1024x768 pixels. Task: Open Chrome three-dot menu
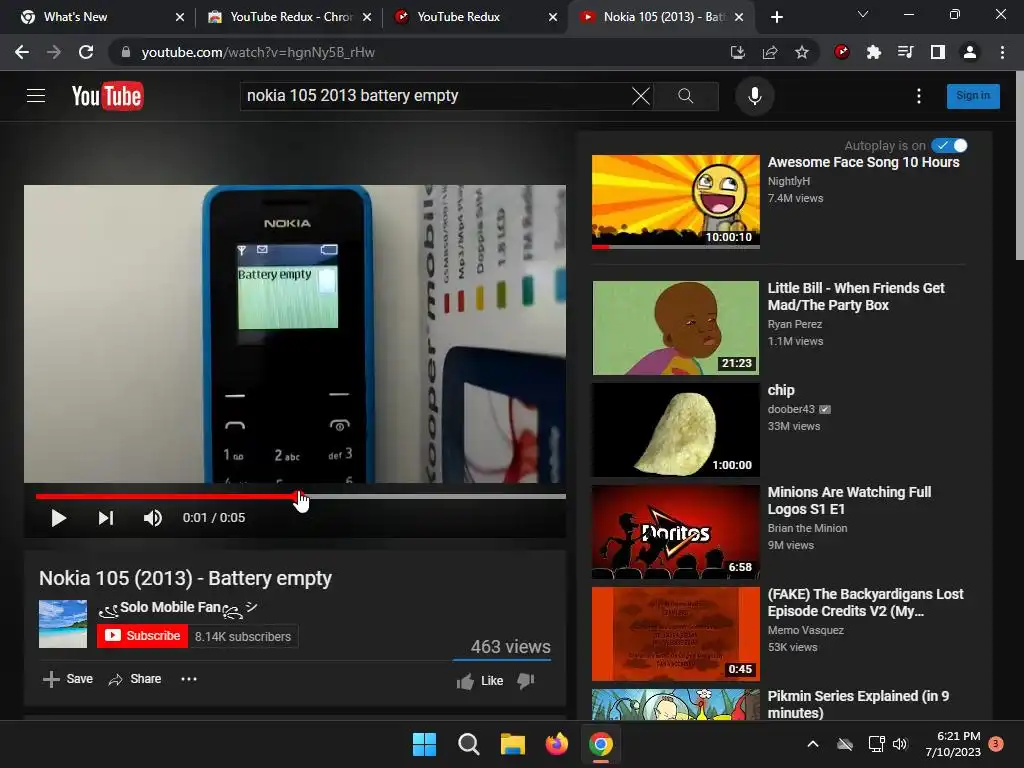(1002, 52)
